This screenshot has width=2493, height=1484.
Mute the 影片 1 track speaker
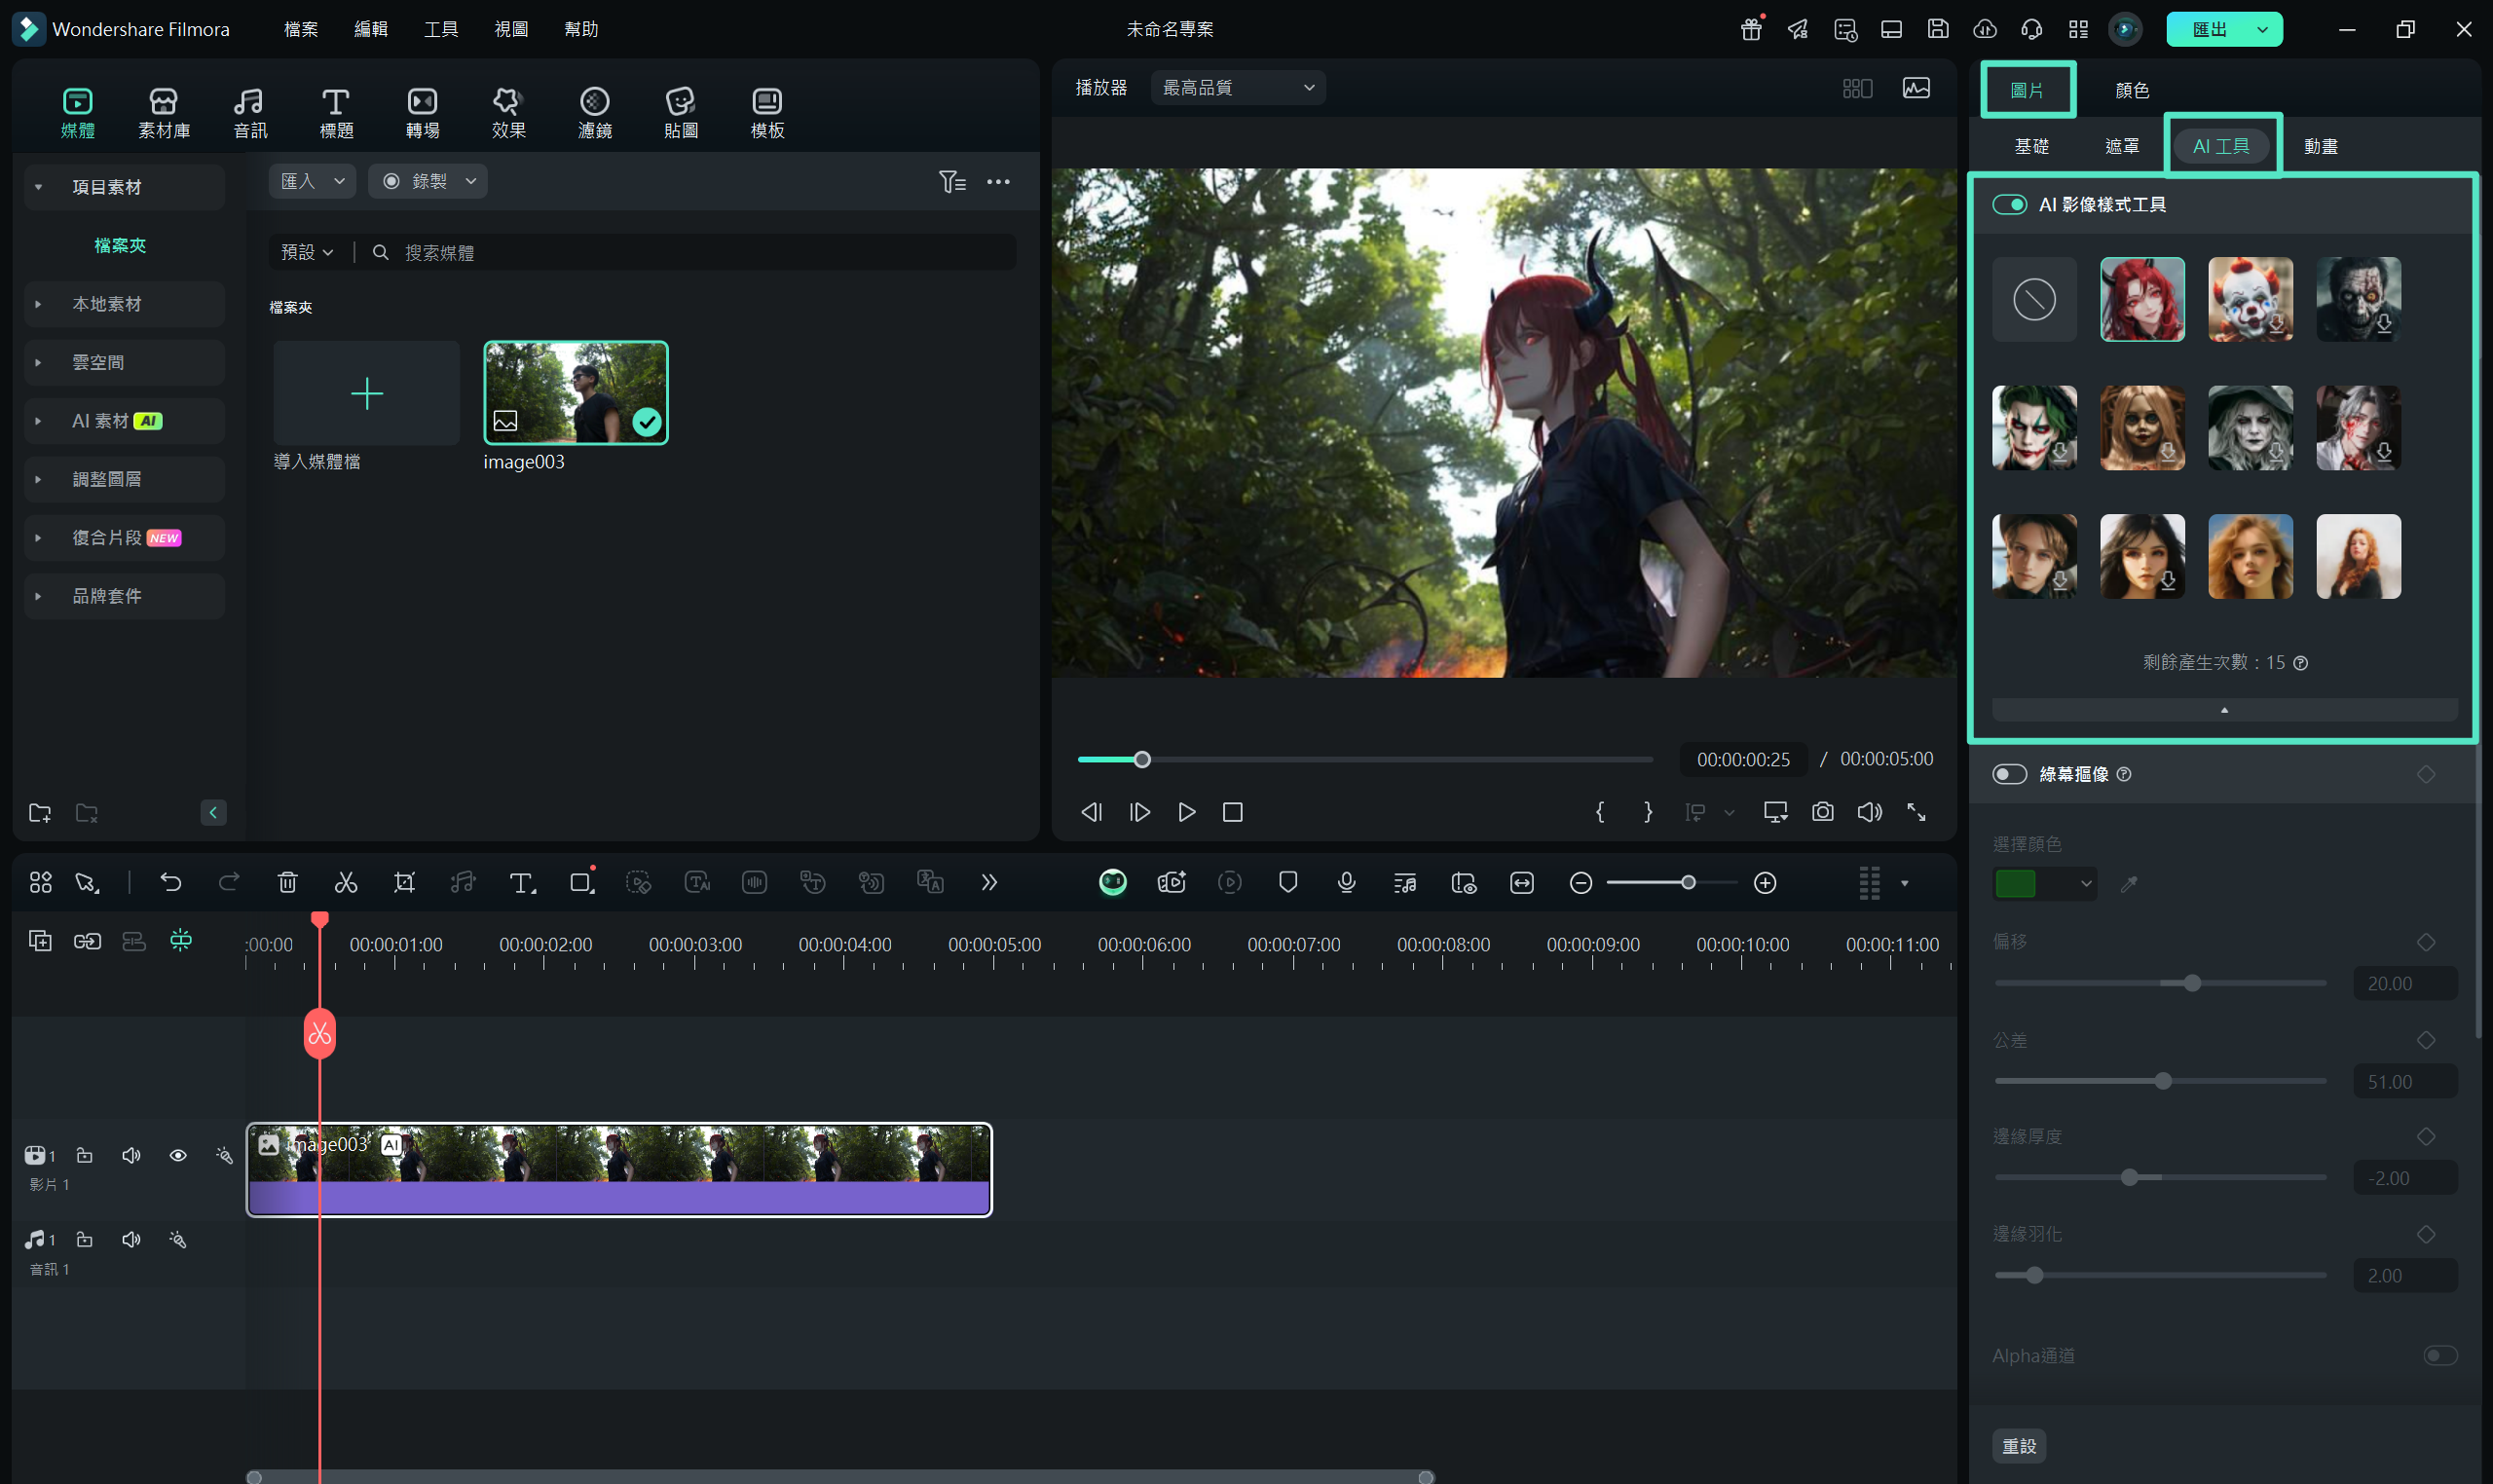coord(131,1155)
